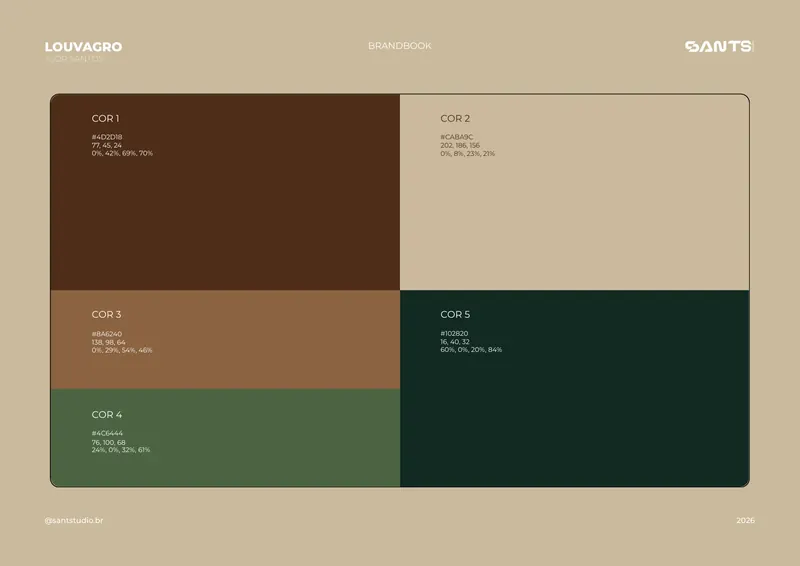Click the CMYK line 0%, 8%, 23%, 21%

(x=468, y=153)
